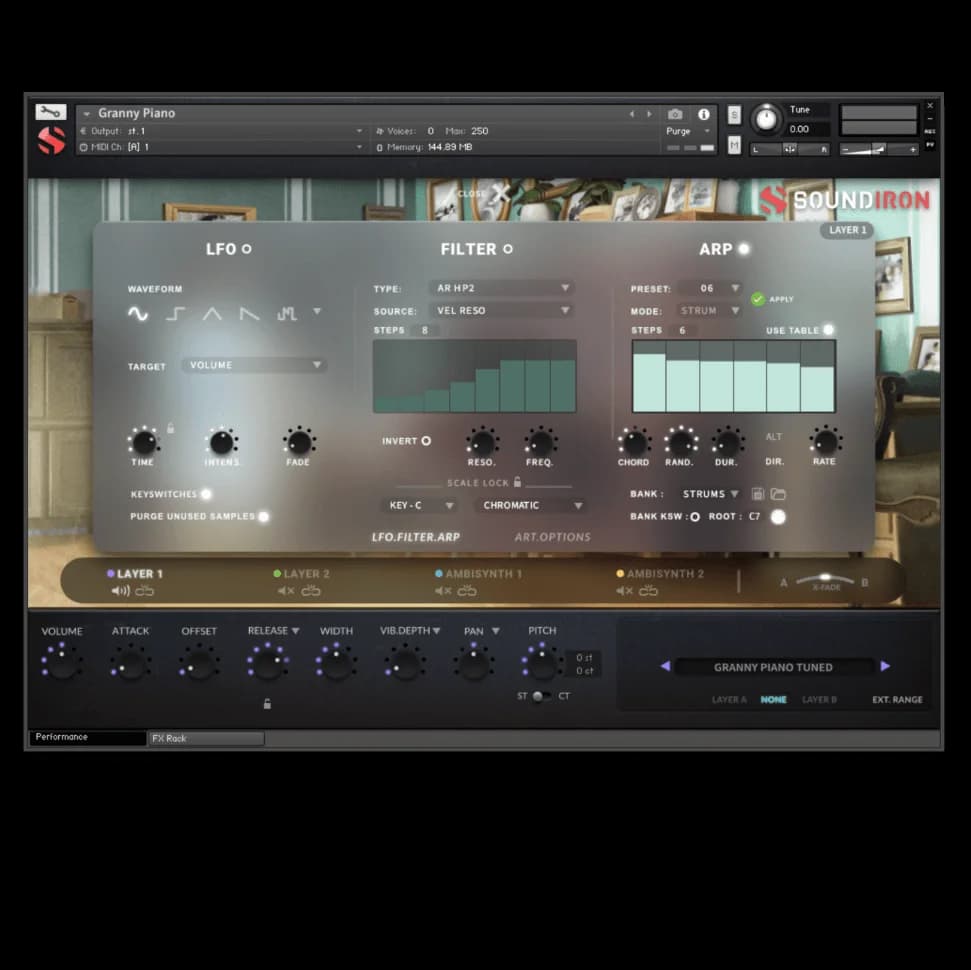Click next preset arrow beside Granny Piano Tuned
This screenshot has height=970, width=971.
pos(885,667)
